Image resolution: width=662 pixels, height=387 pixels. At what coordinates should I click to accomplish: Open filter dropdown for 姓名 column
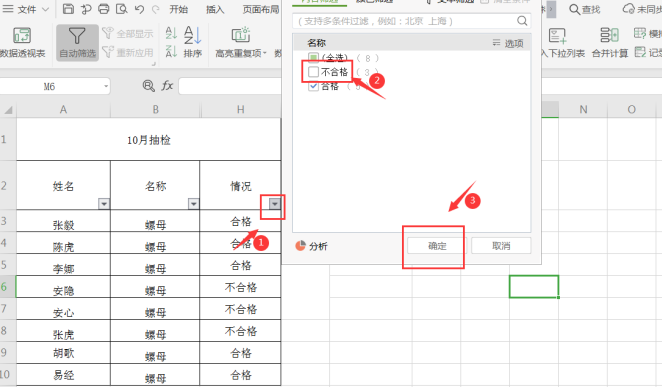click(x=104, y=204)
